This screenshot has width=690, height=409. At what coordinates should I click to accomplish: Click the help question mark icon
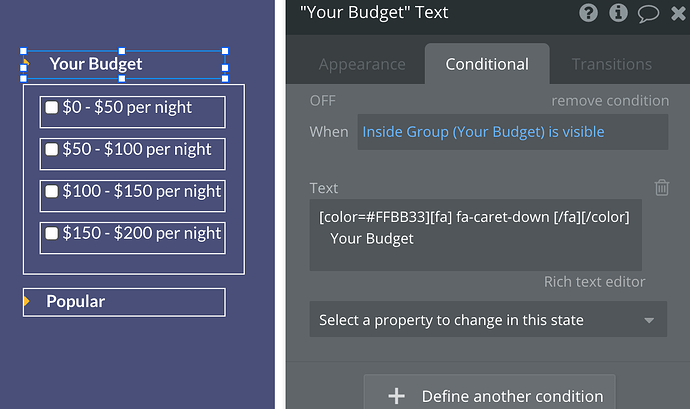pos(589,13)
